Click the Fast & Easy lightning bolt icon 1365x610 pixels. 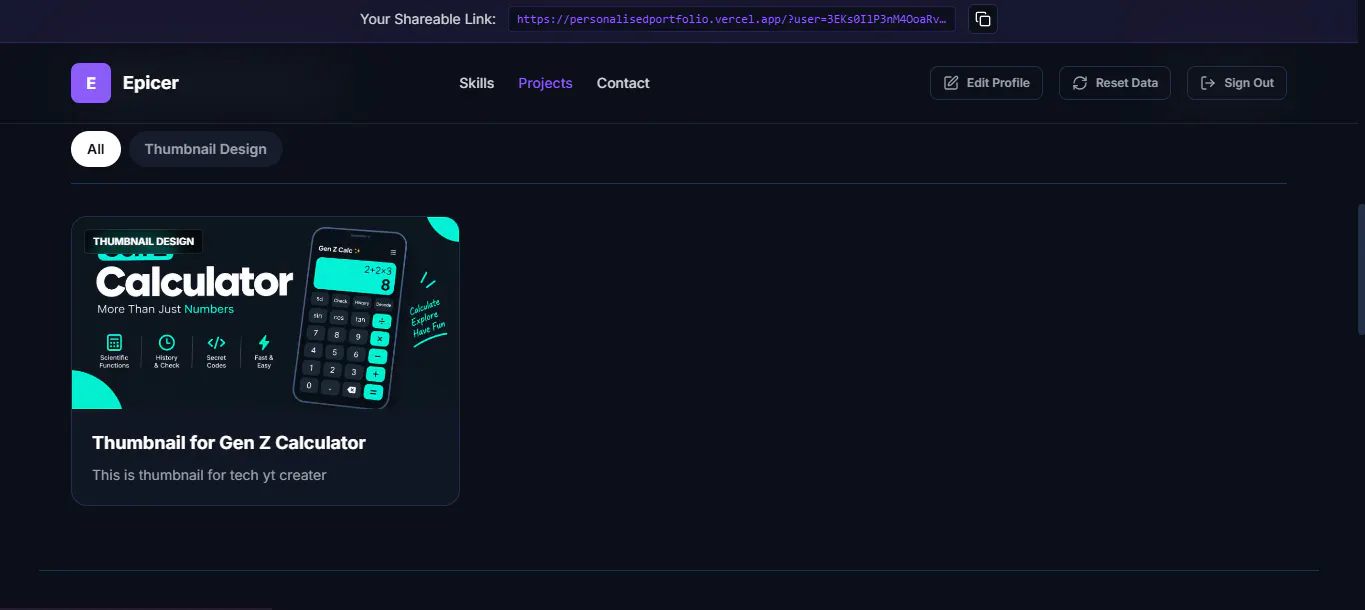coord(264,343)
